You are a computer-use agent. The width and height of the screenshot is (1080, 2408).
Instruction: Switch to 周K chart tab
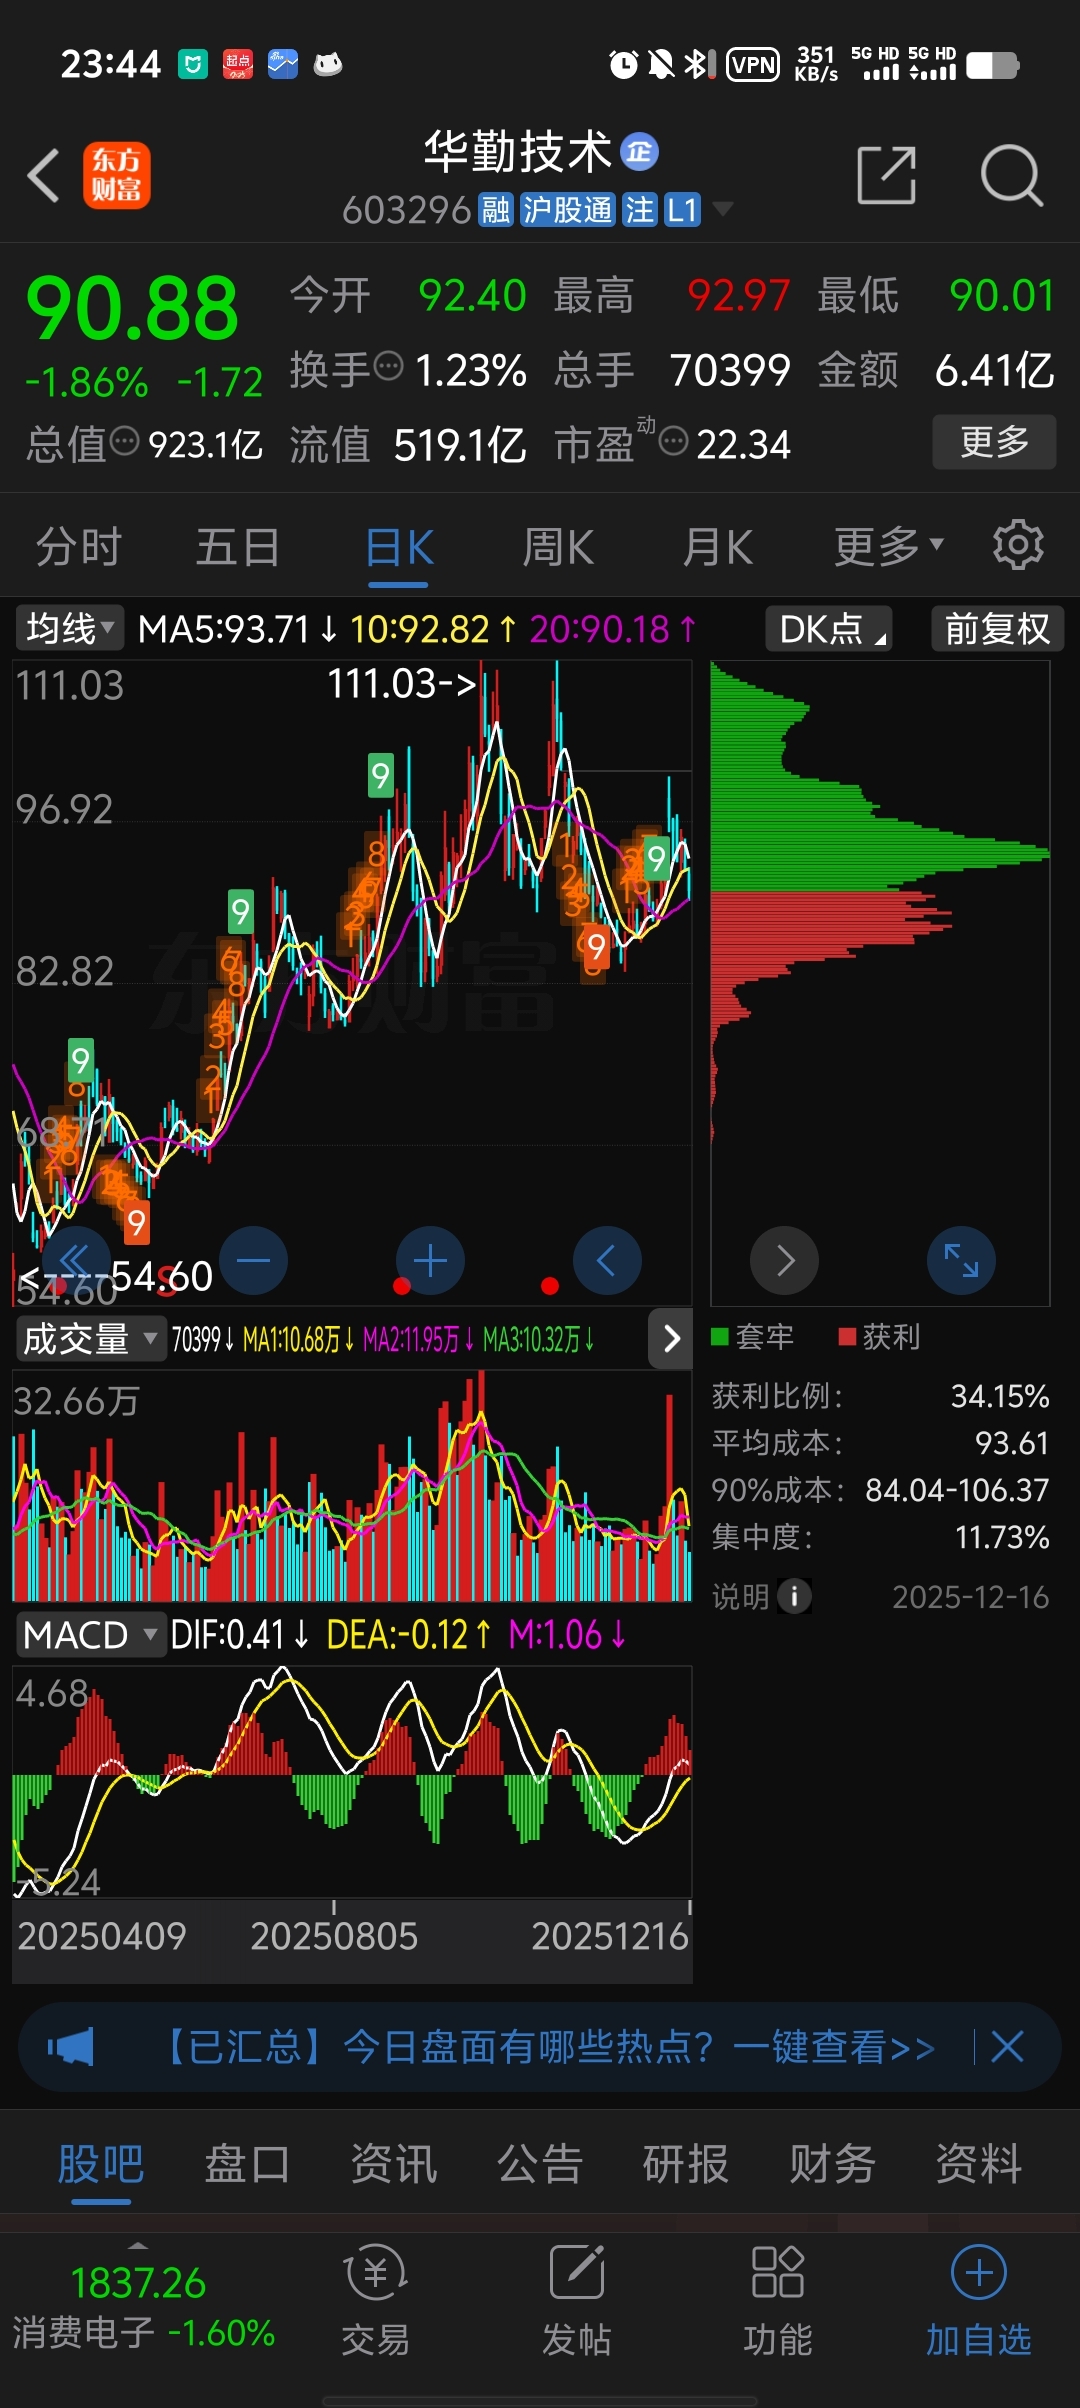tap(558, 547)
